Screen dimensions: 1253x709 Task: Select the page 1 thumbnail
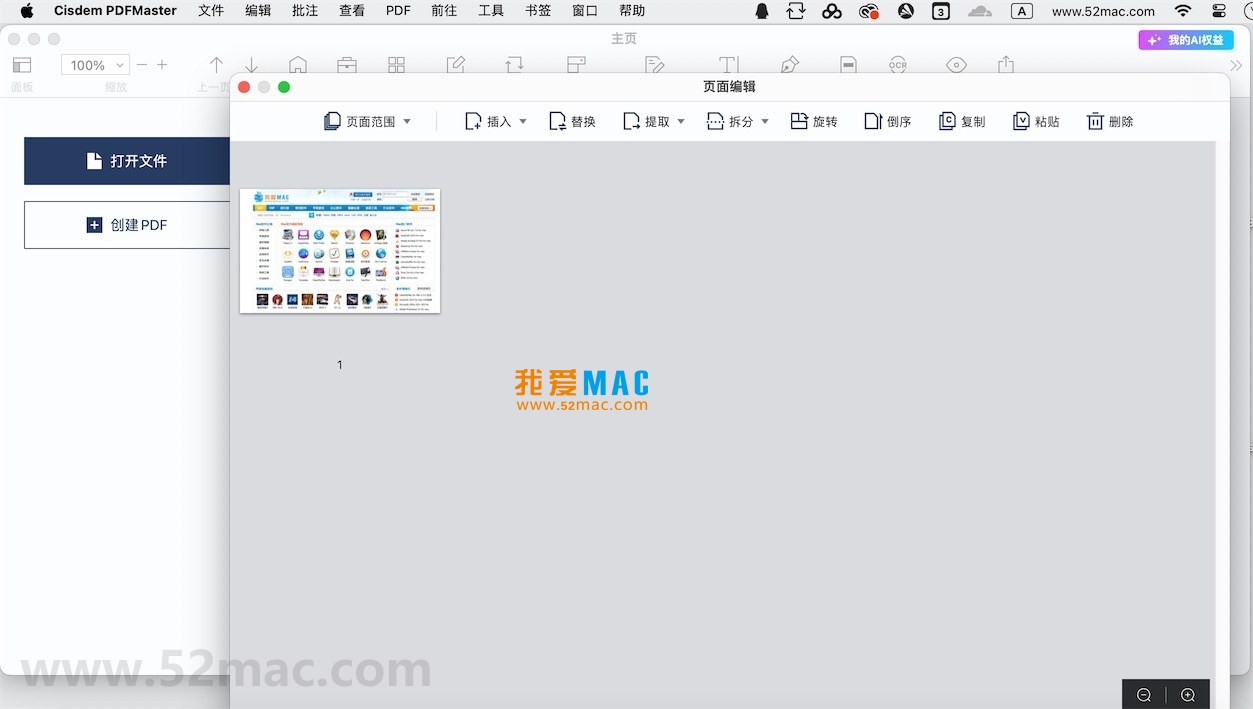[340, 251]
